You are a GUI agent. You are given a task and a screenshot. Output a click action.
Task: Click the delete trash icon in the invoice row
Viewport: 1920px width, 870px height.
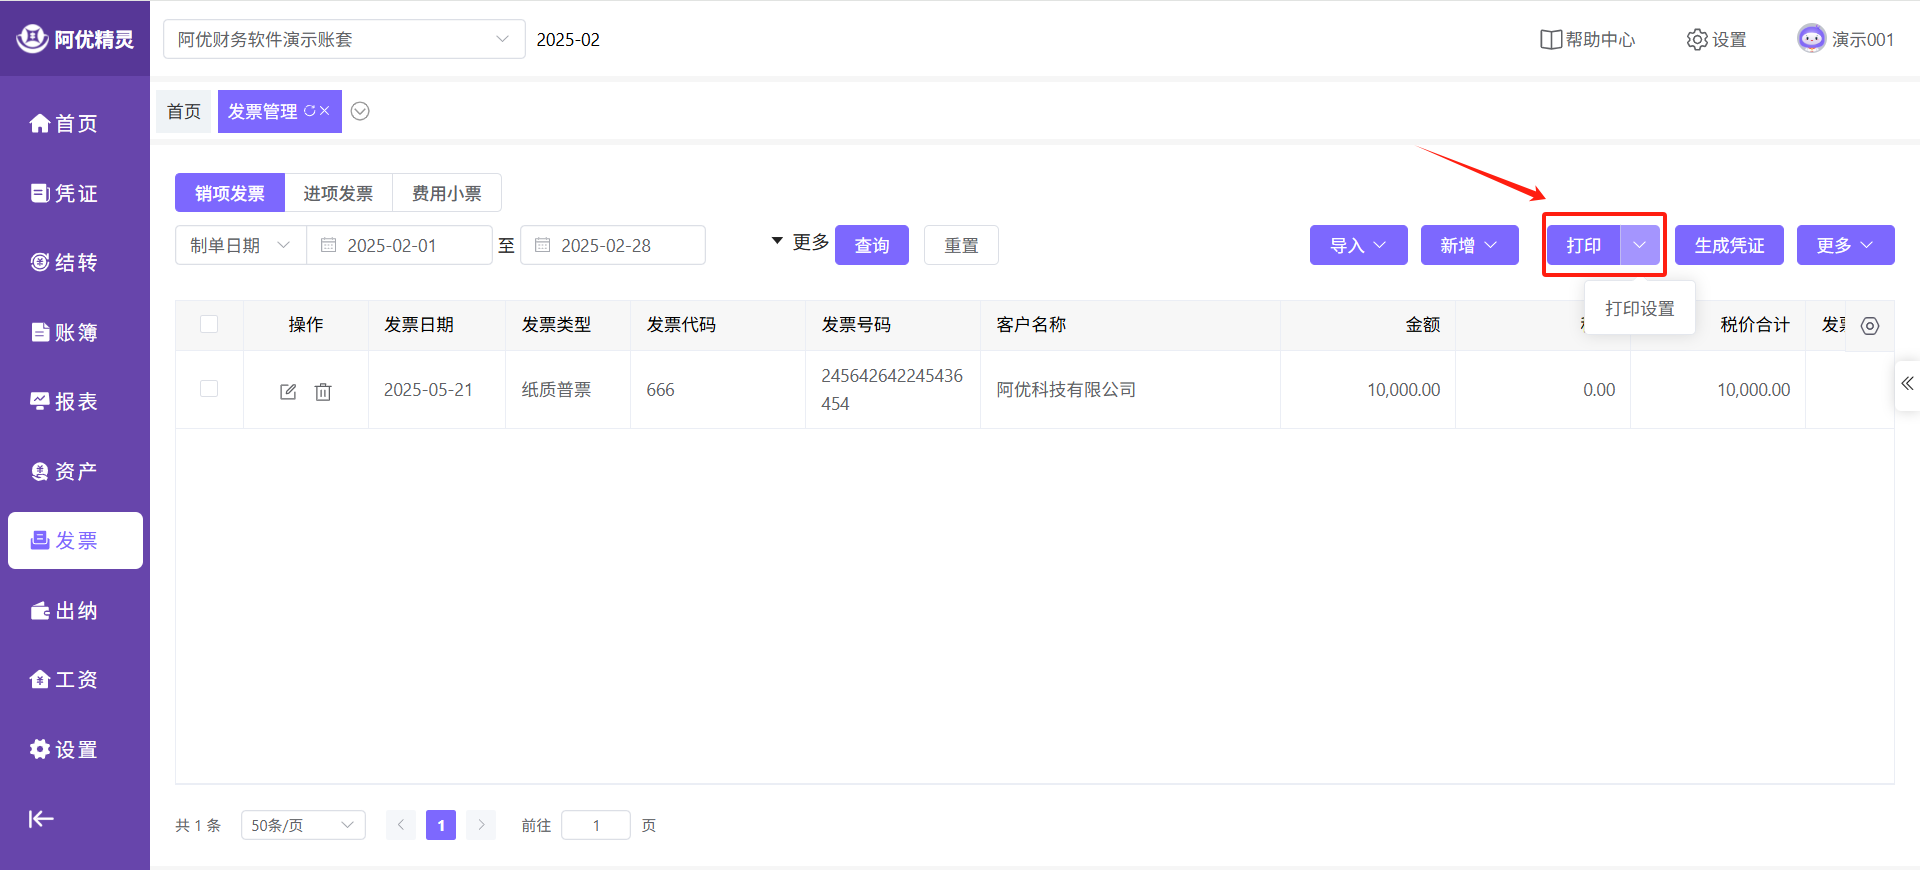coord(323,391)
